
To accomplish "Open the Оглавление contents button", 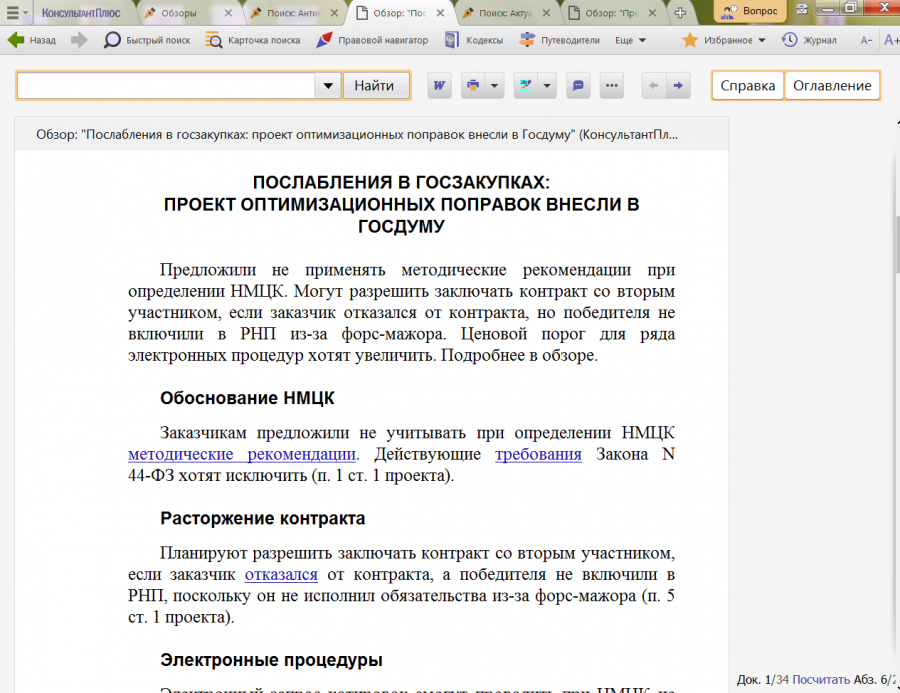I will click(x=832, y=86).
